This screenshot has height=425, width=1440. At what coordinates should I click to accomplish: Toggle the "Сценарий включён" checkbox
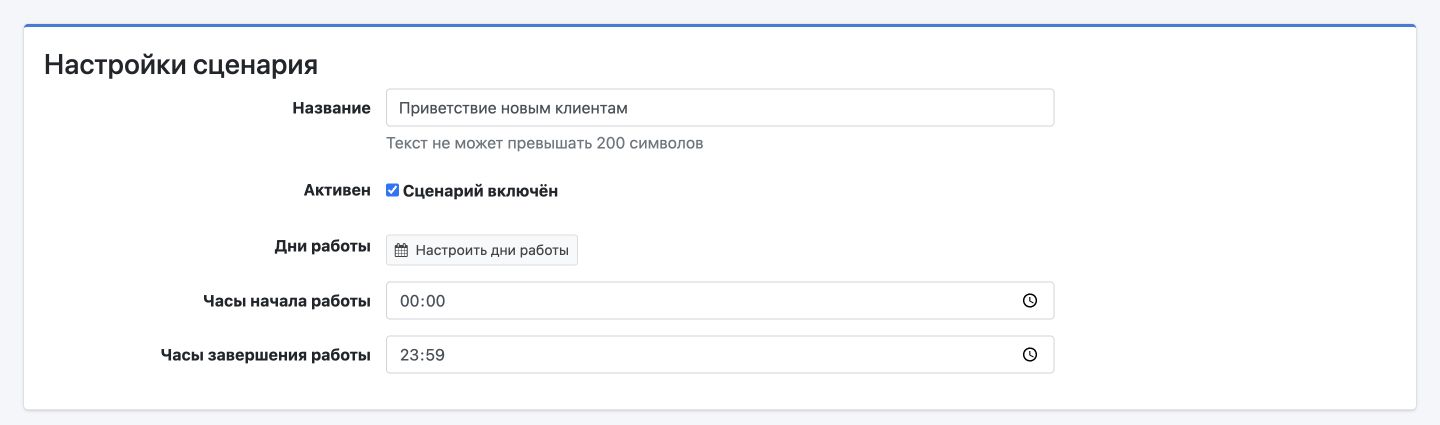click(x=393, y=190)
